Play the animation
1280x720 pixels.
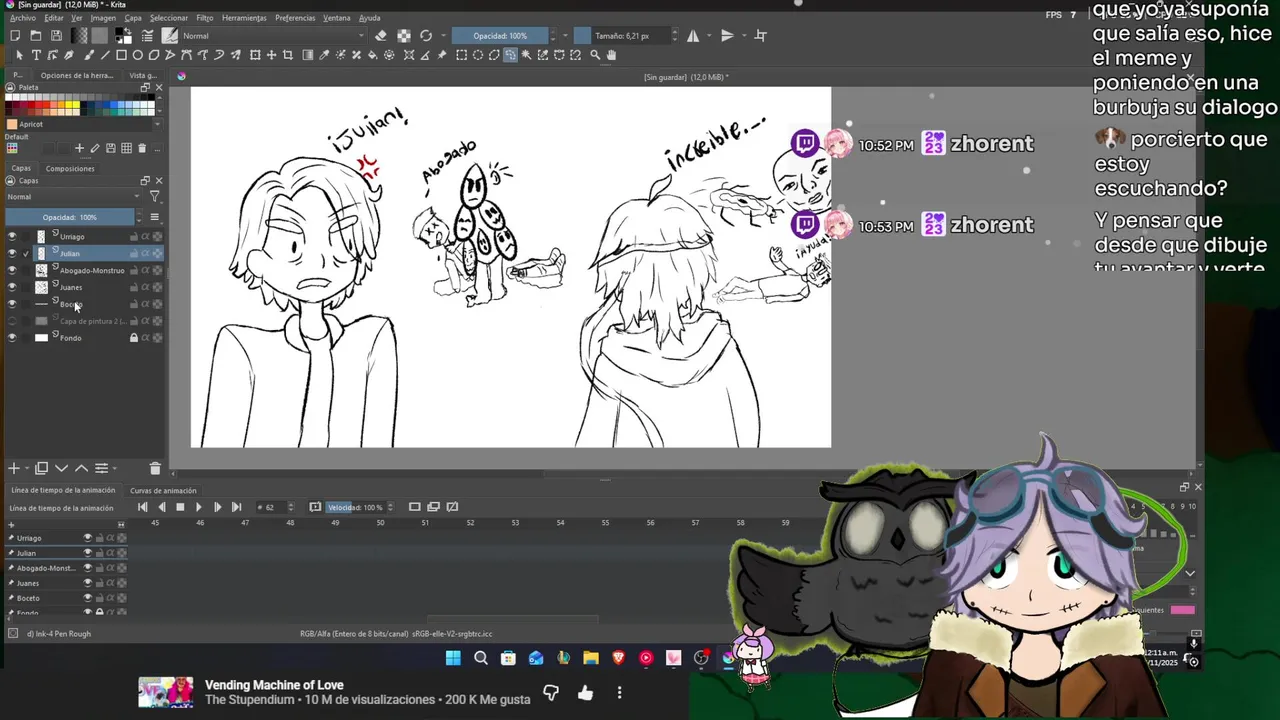pos(199,507)
